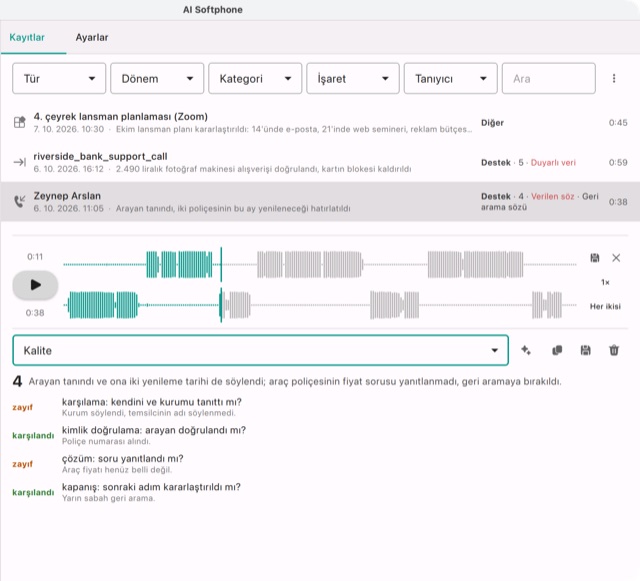Seek in the upper waveform track
Image resolution: width=640 pixels, height=581 pixels.
tap(320, 264)
